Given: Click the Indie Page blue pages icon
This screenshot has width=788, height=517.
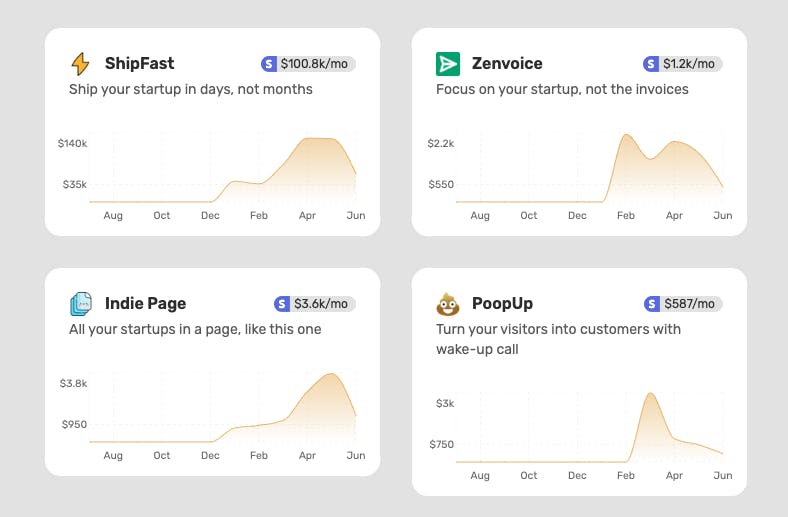Looking at the screenshot, I should (80, 304).
